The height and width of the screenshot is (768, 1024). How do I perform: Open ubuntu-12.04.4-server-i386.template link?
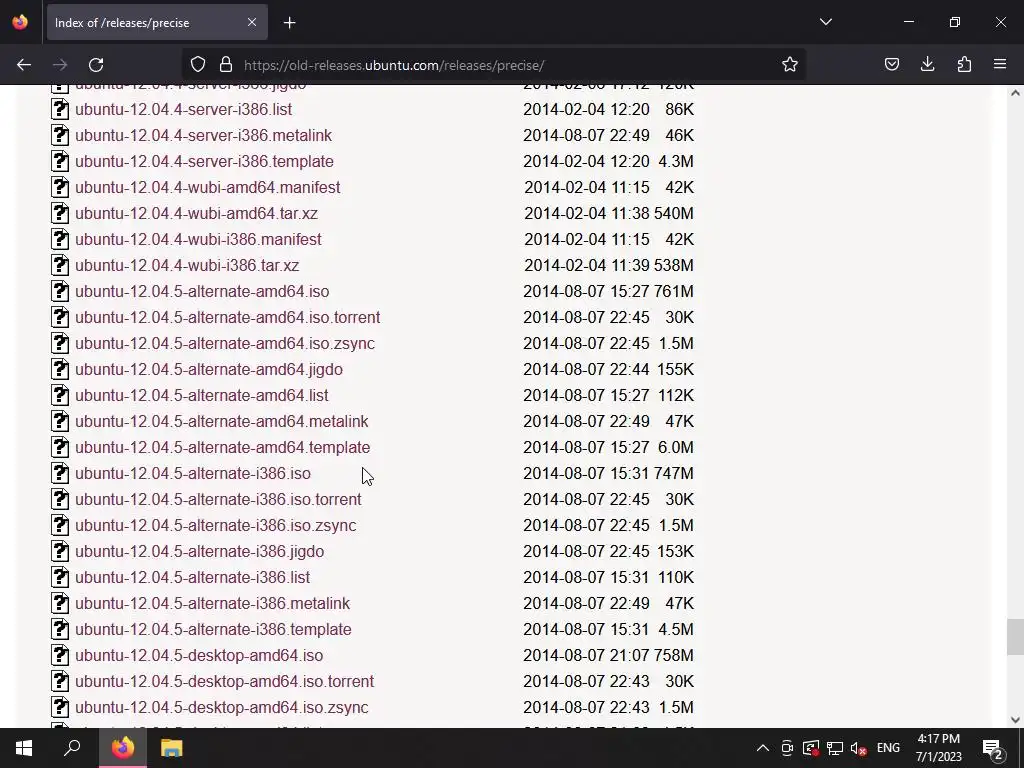tap(204, 161)
